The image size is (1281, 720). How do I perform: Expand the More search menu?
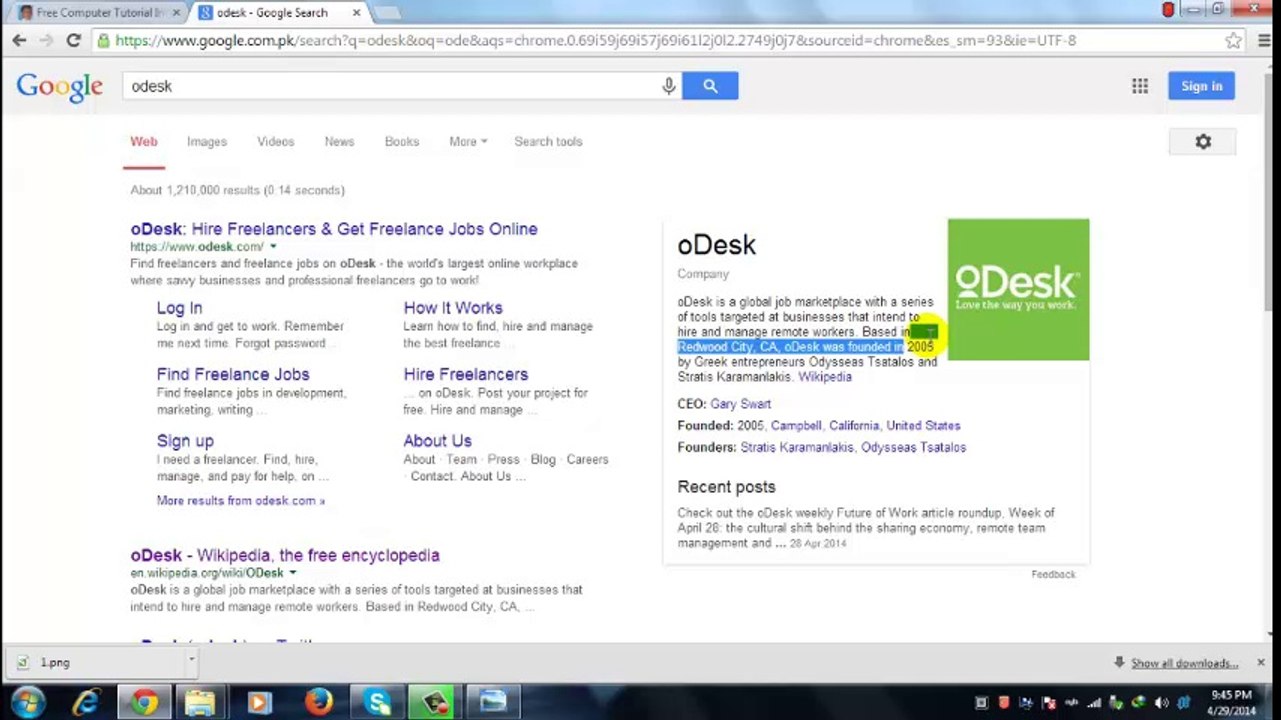pos(468,142)
